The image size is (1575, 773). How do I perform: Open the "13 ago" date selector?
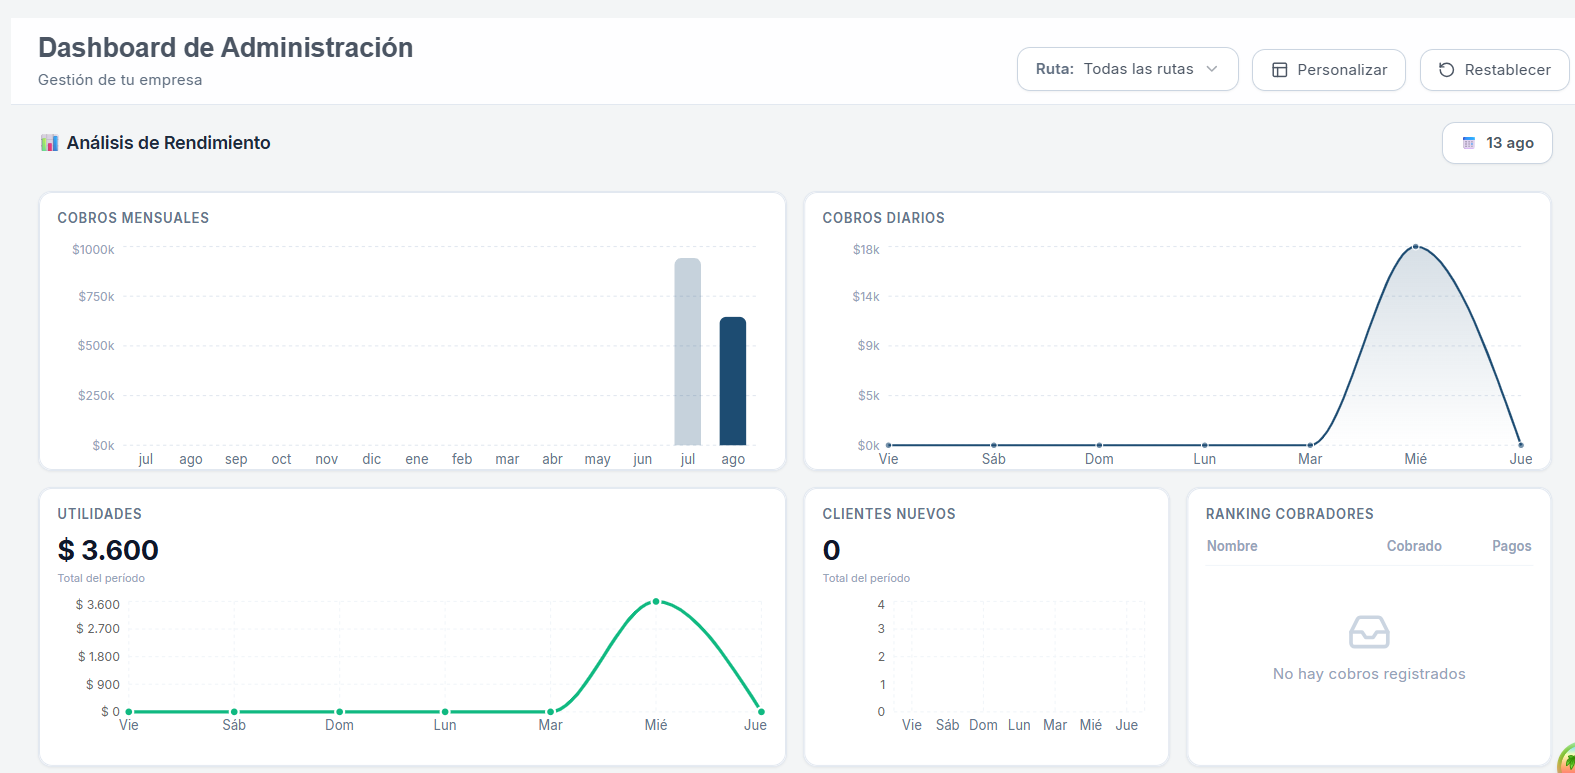[x=1497, y=143]
